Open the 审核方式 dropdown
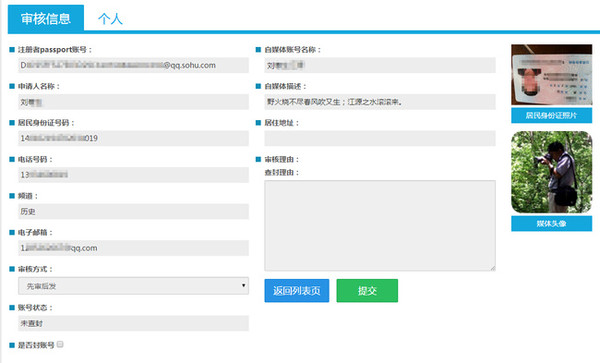The image size is (600, 363). point(133,286)
